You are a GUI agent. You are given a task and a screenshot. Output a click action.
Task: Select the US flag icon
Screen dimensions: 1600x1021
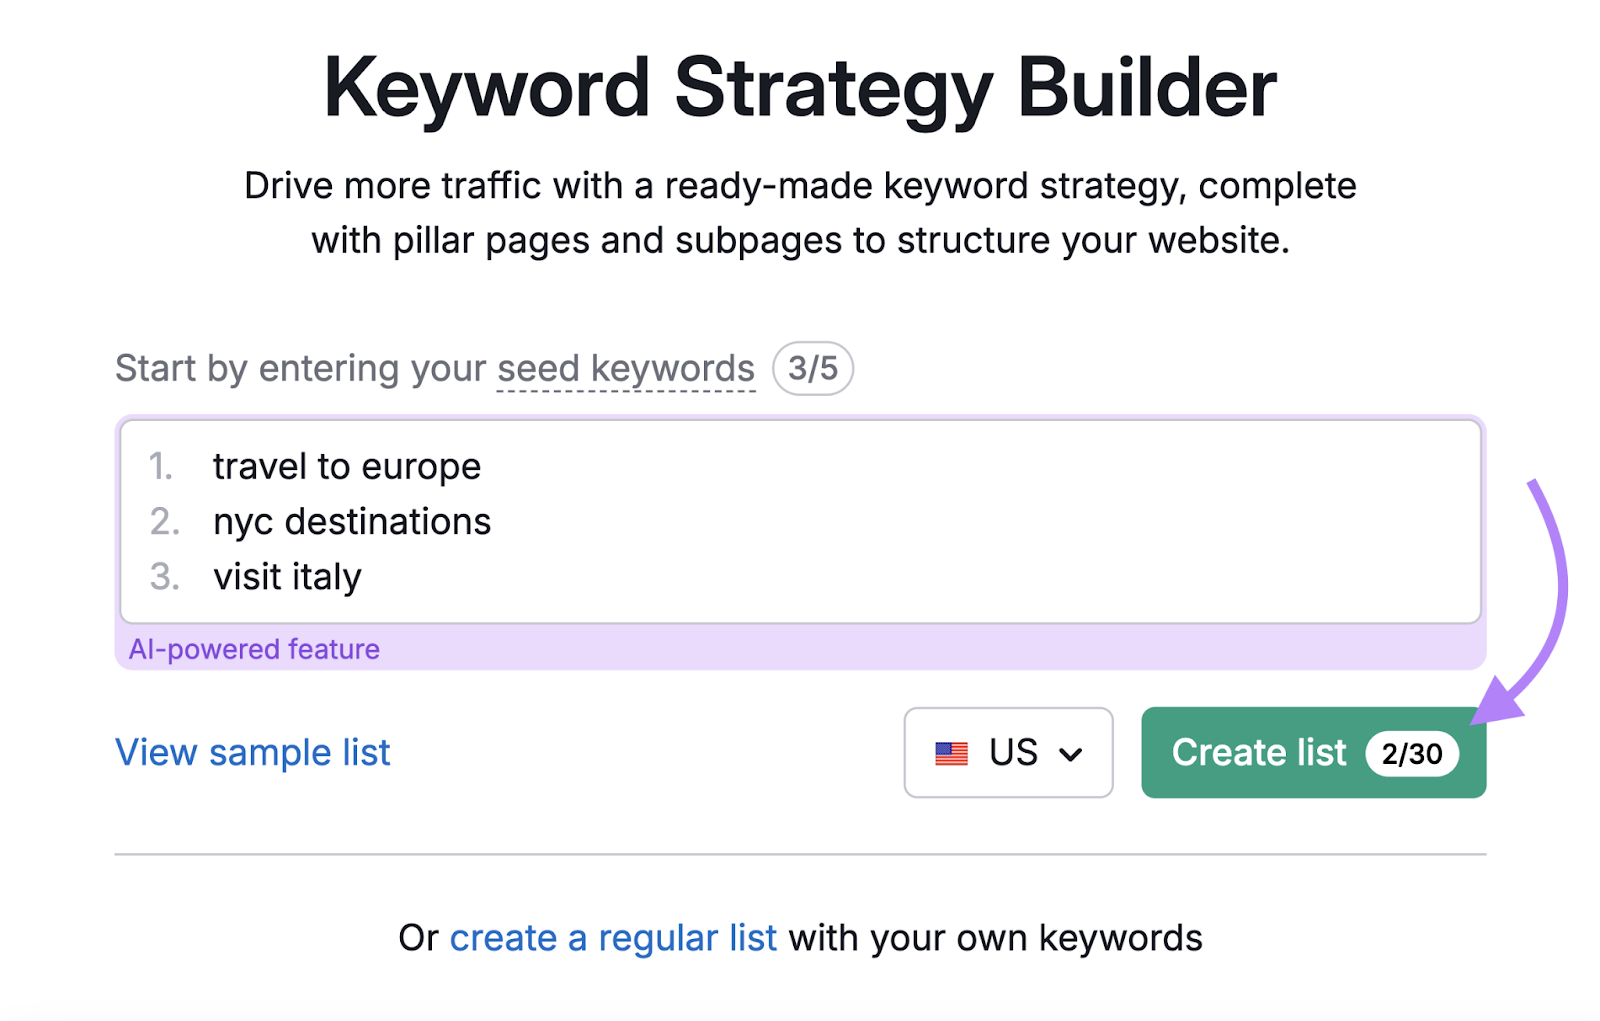952,753
